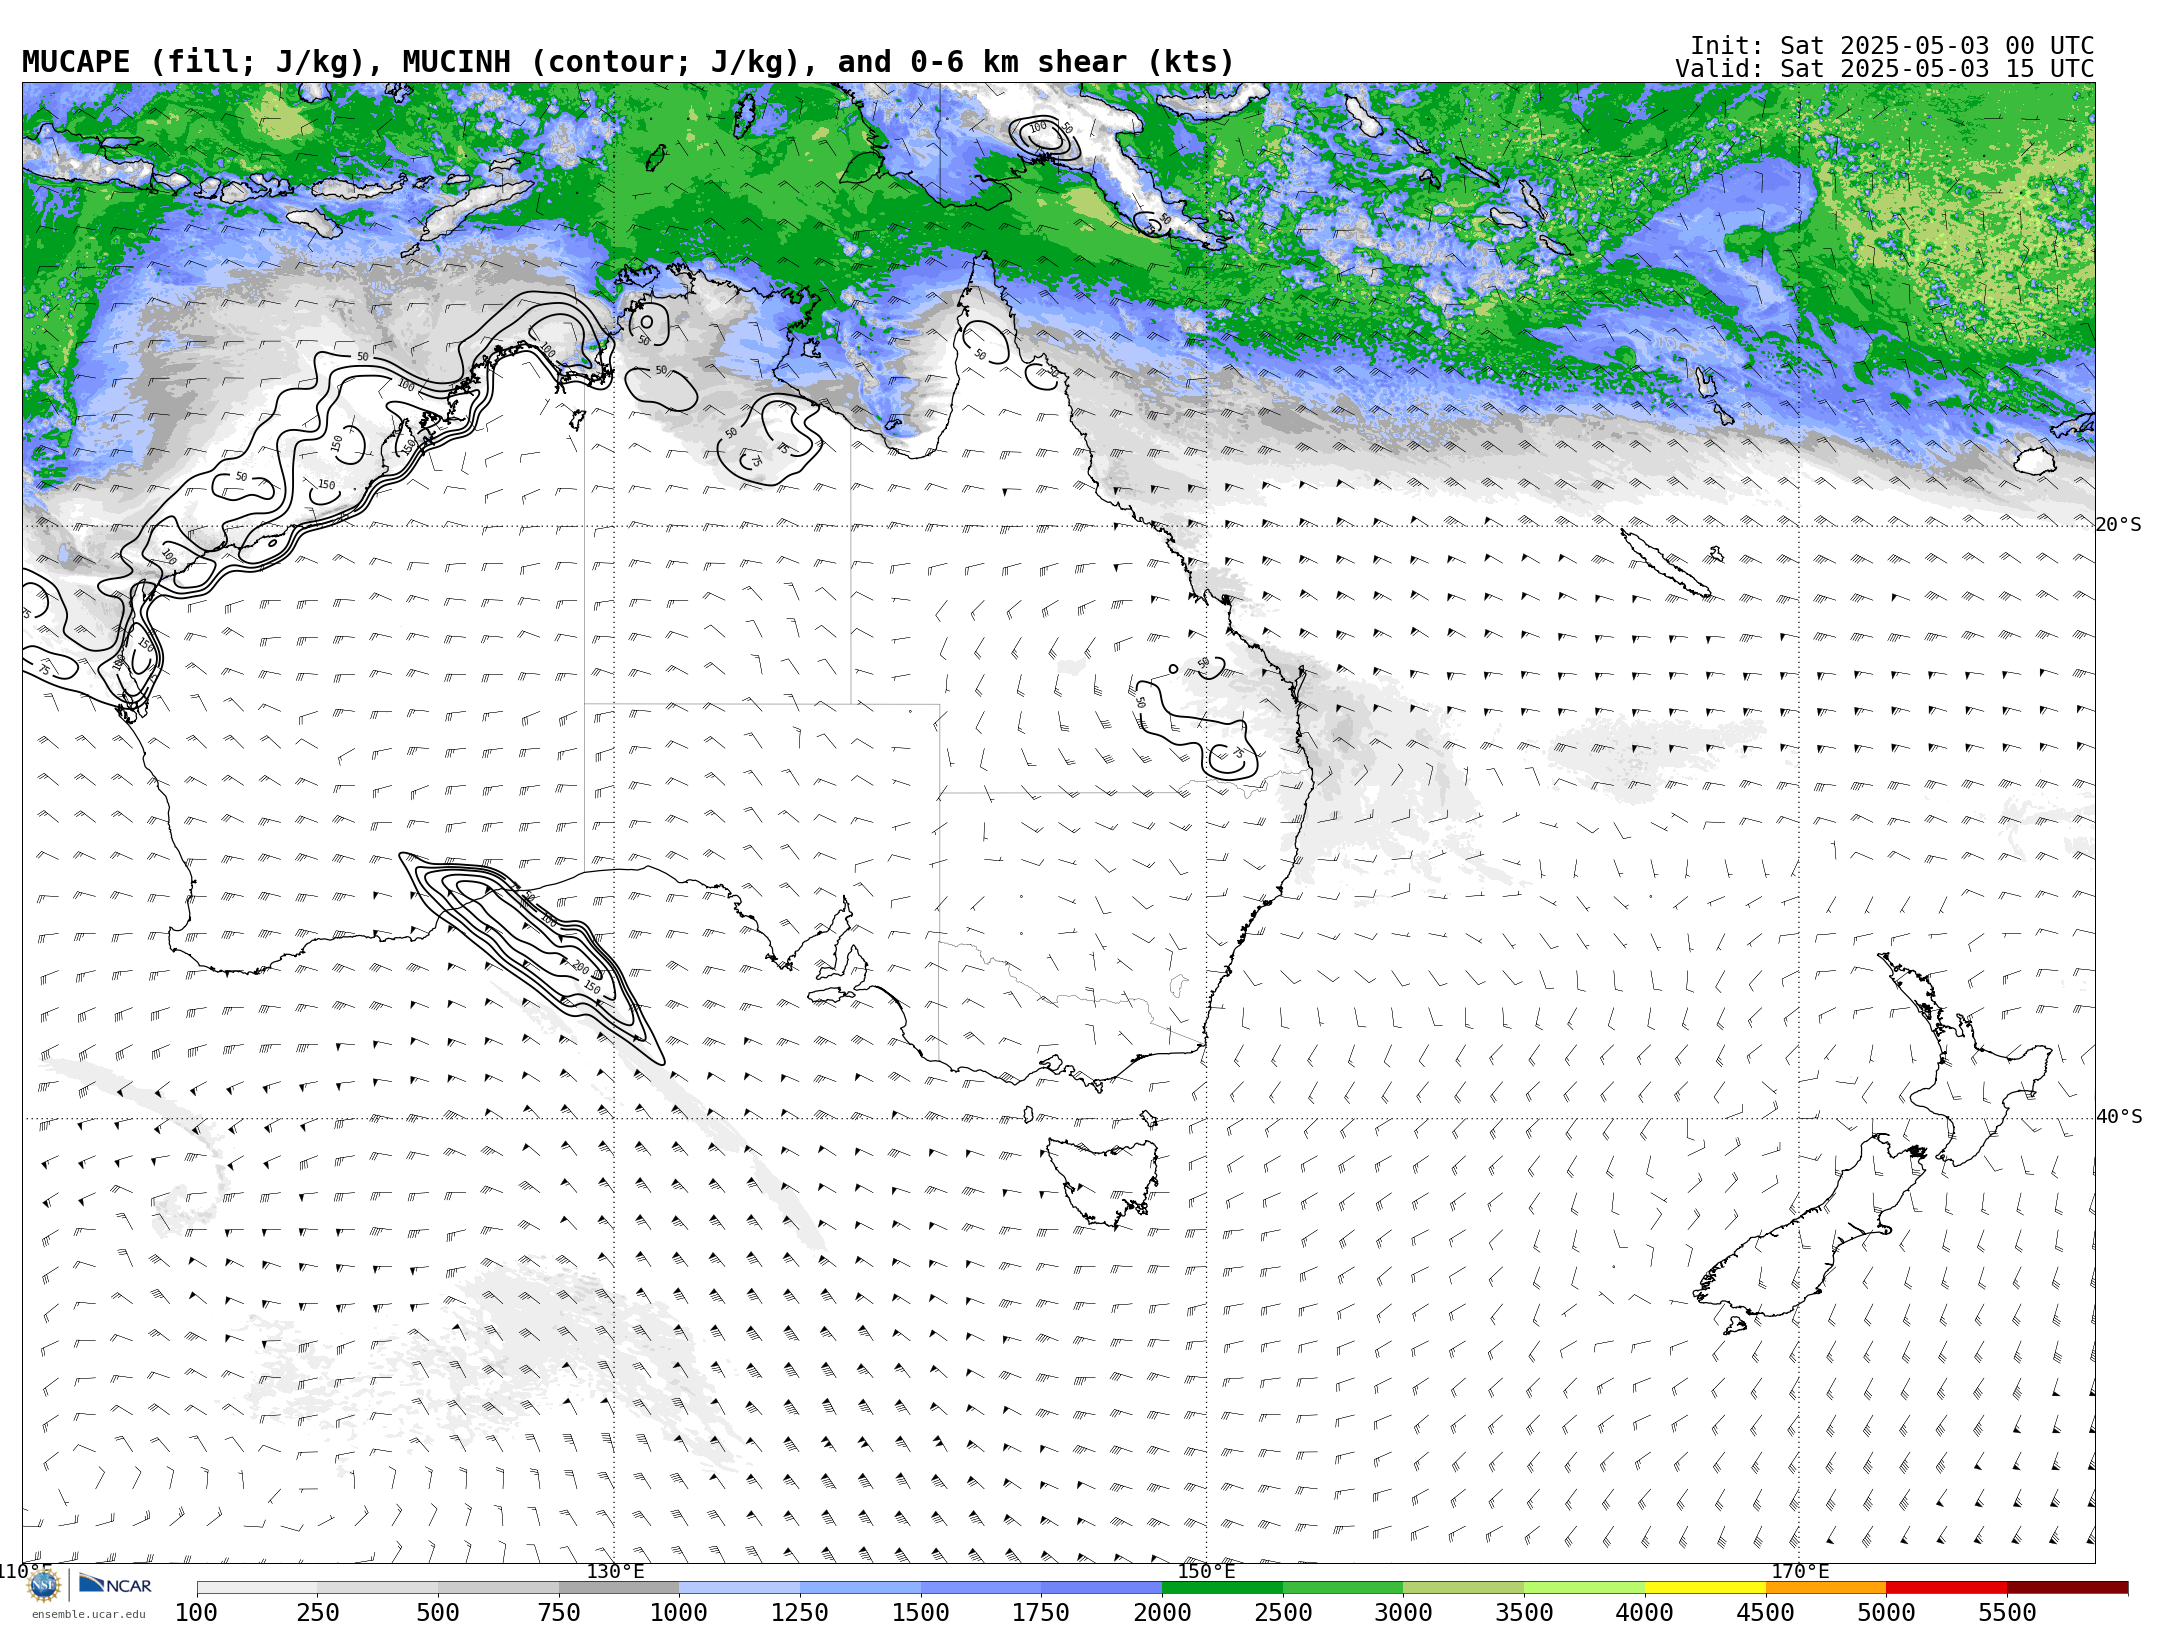Click the 170°E longitude label

click(x=1800, y=1572)
